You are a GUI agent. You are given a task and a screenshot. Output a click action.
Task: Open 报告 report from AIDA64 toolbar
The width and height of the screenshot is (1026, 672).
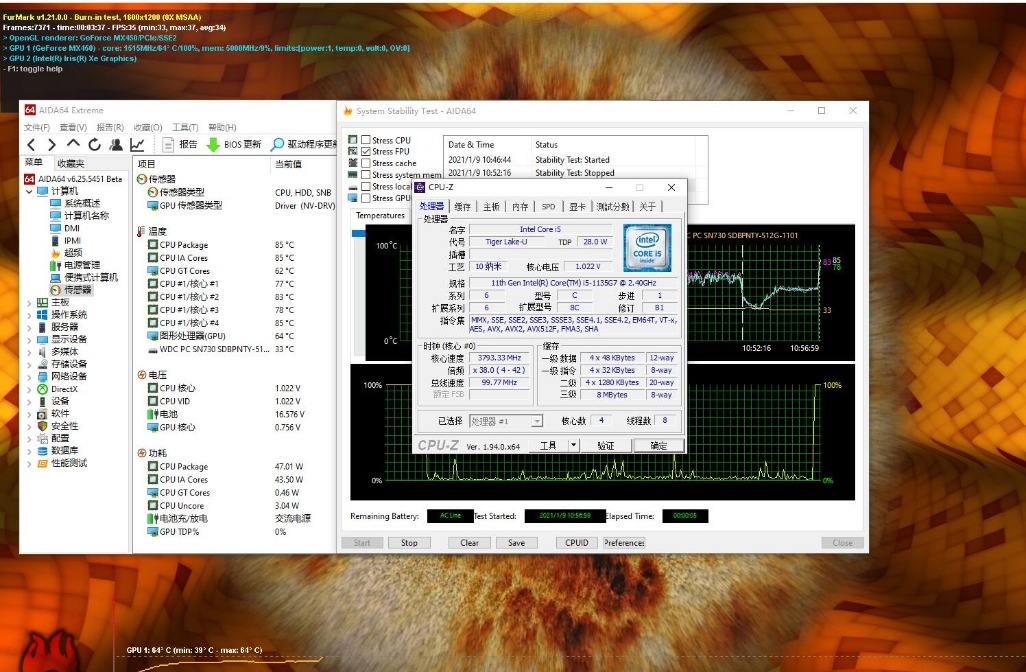pos(179,145)
